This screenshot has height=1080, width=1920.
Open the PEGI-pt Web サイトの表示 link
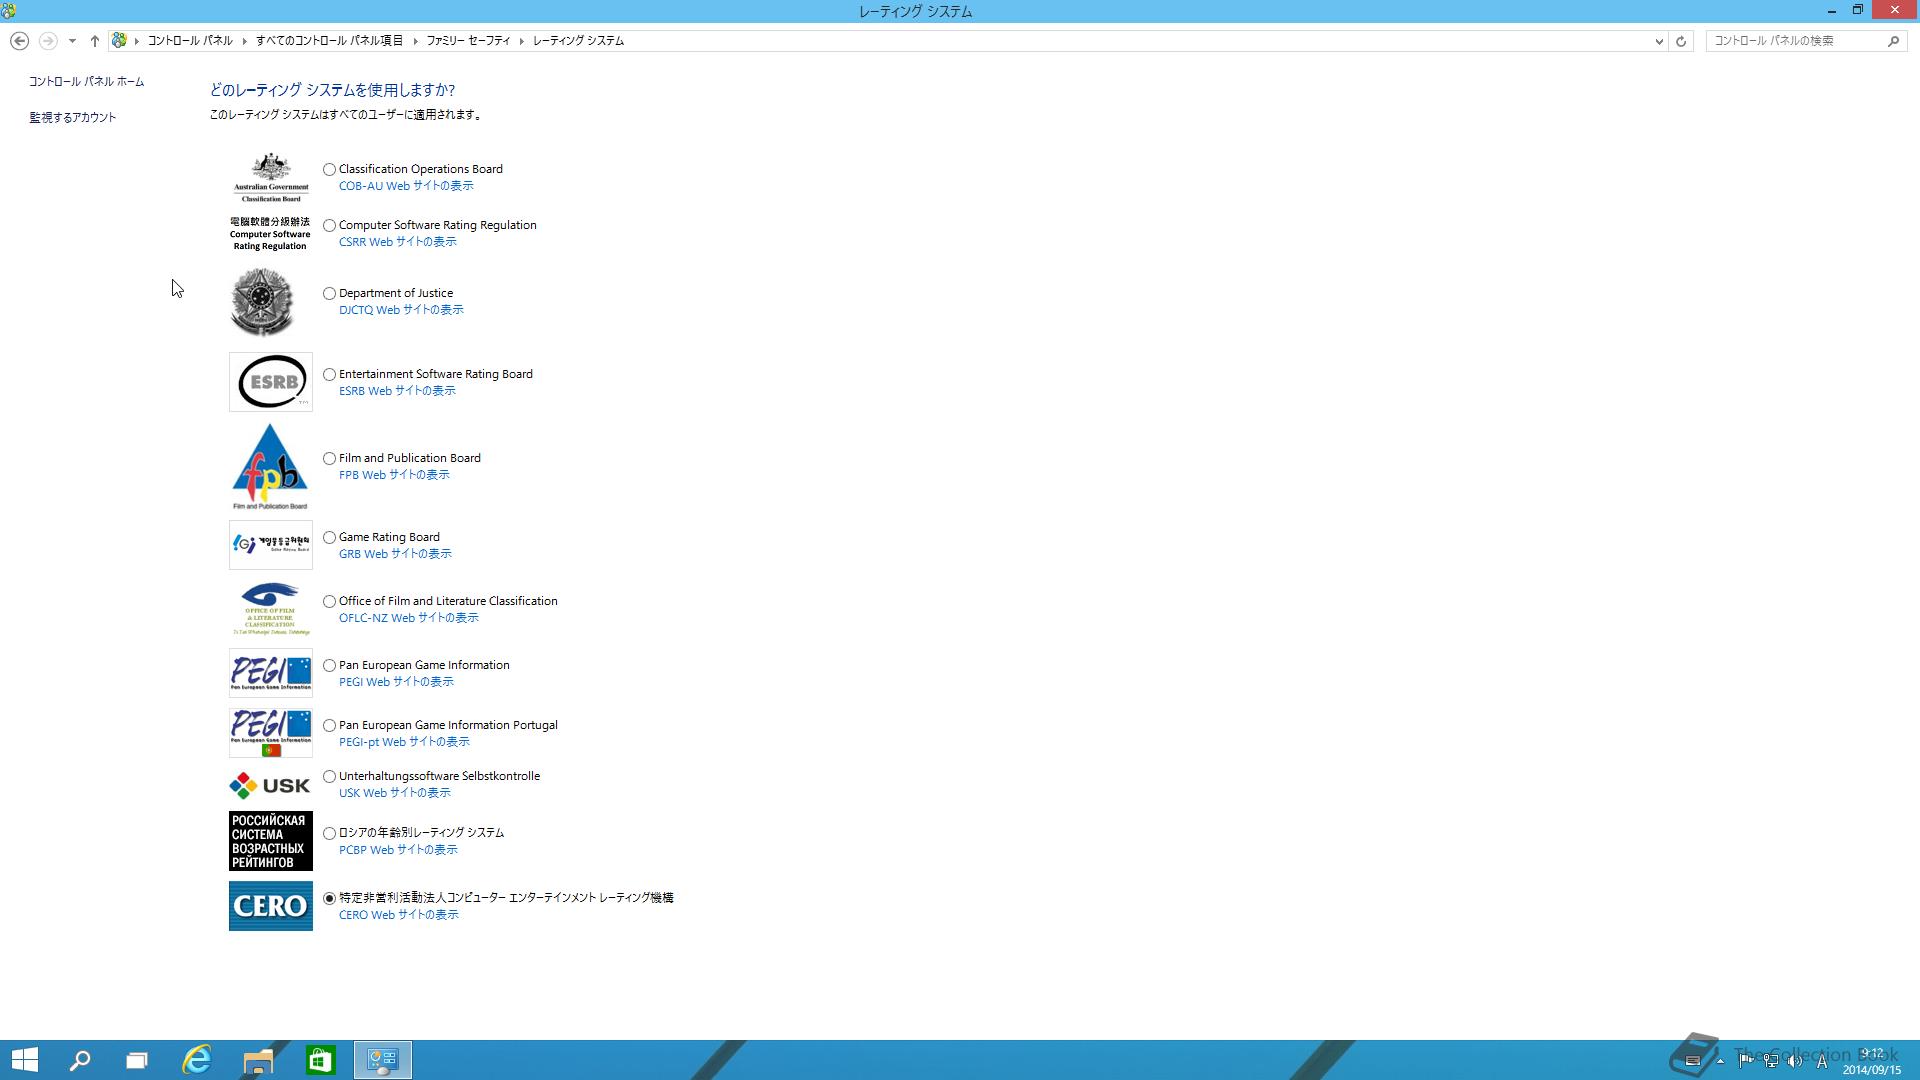point(404,742)
